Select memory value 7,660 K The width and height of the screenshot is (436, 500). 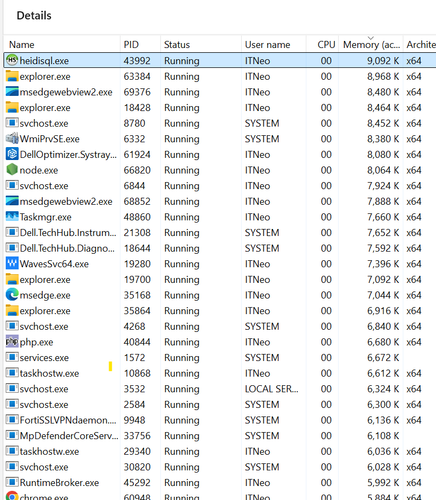(383, 217)
